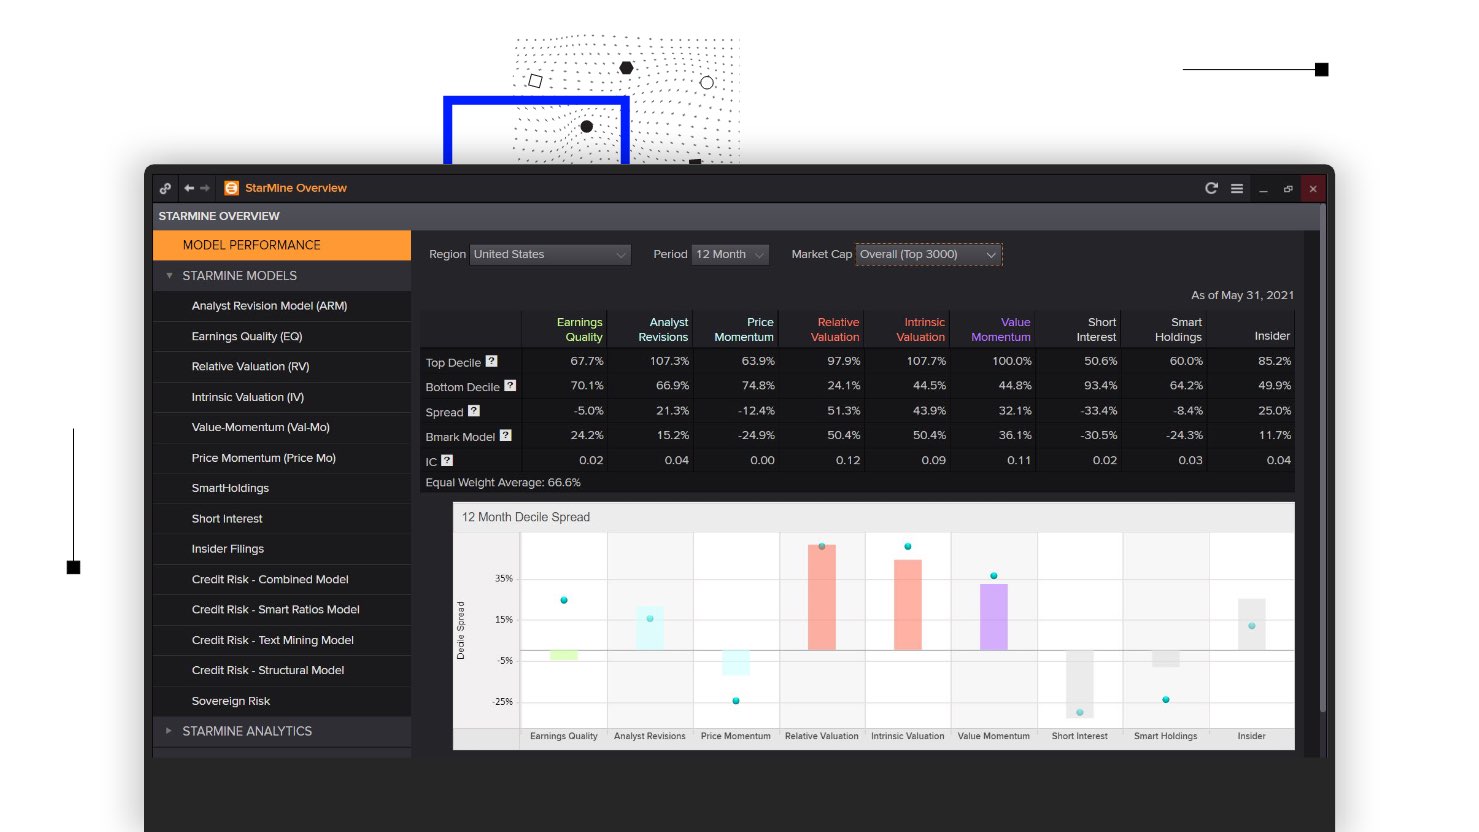Click the Insider column header

tap(1272, 336)
